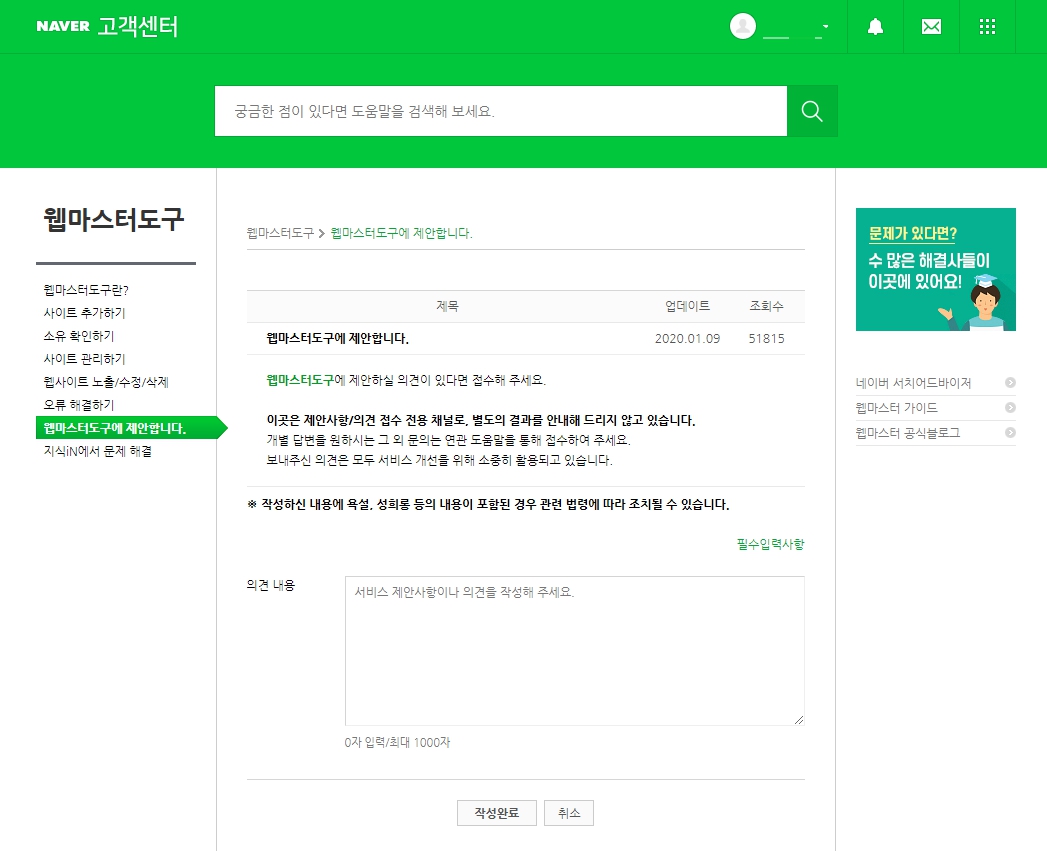Open the 고객센터 home link
Image resolution: width=1047 pixels, height=851 pixels.
138,27
